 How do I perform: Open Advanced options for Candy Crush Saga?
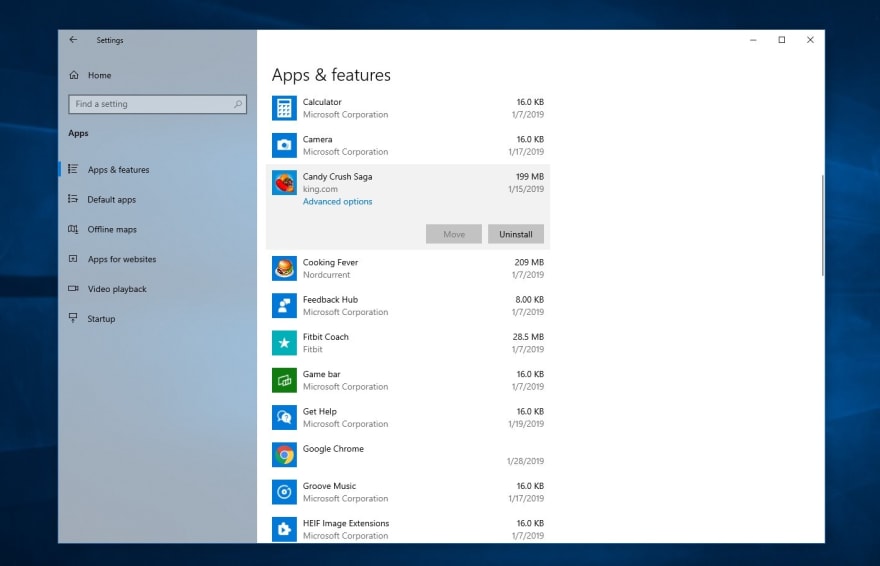coord(337,201)
